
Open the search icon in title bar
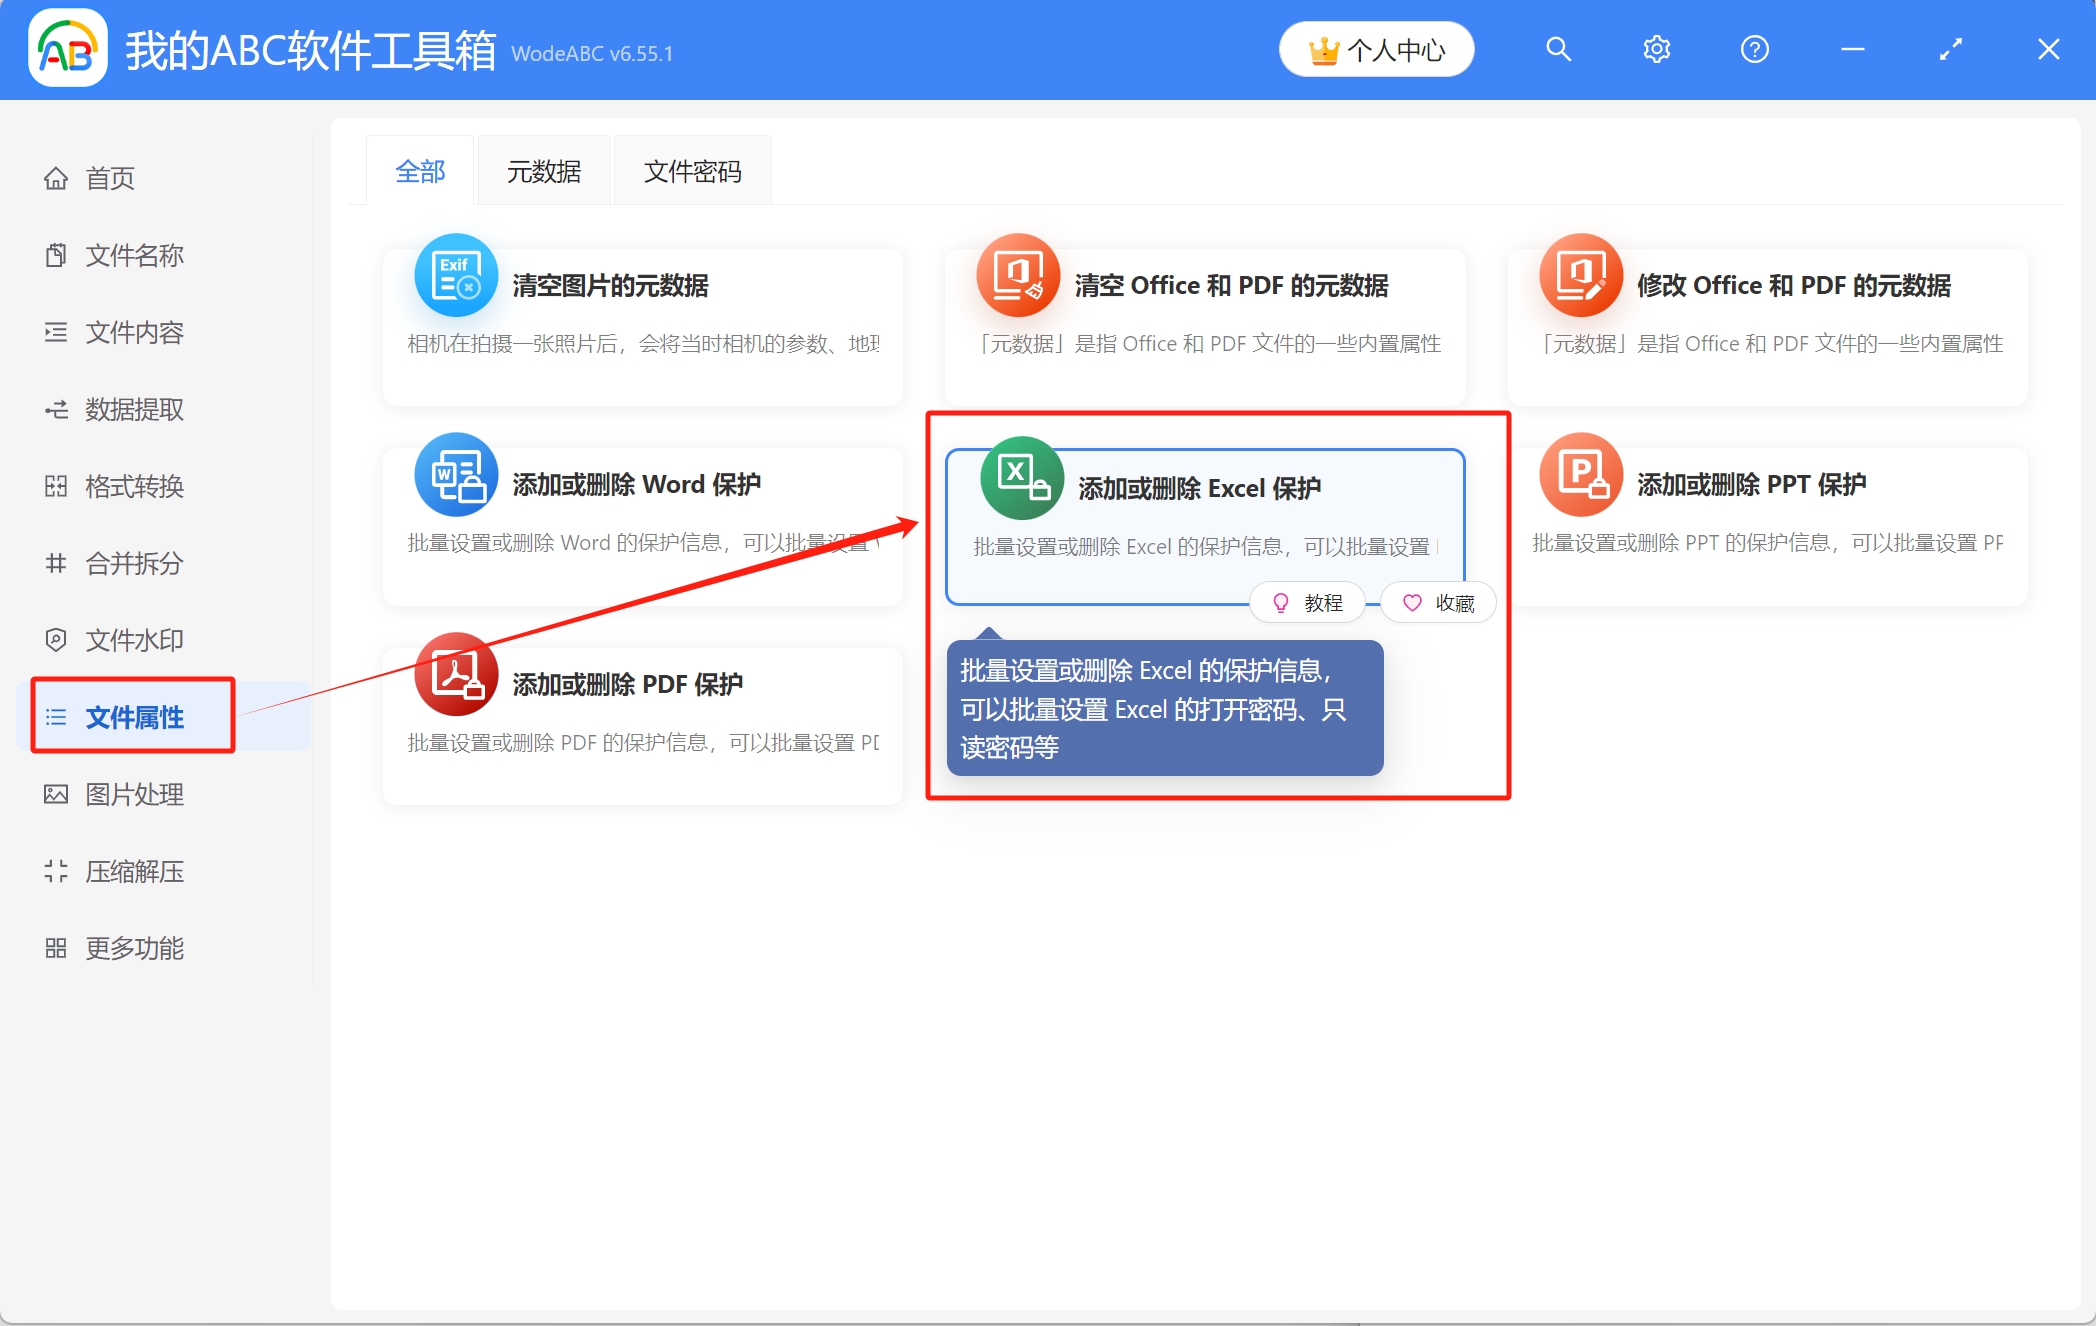1558,48
